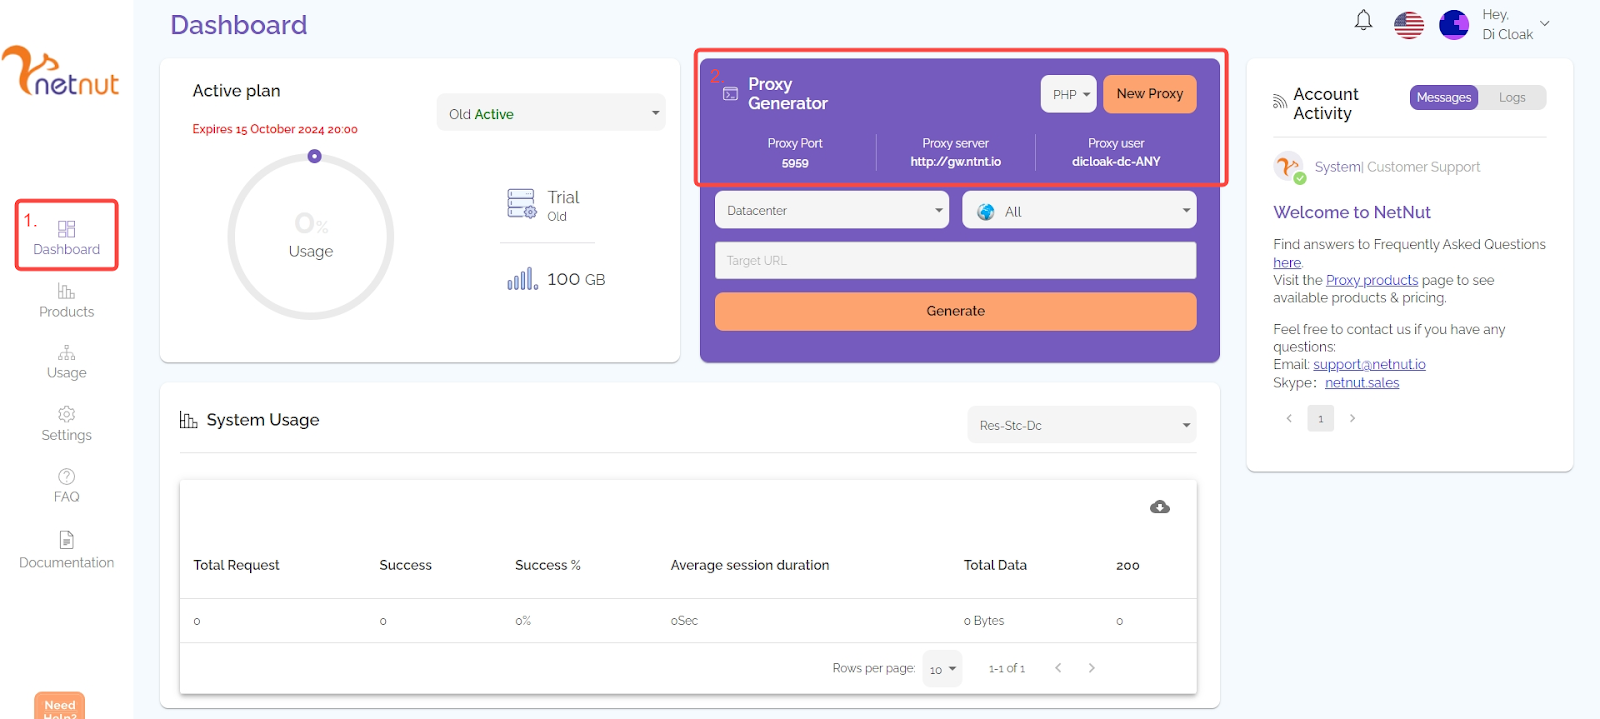The image size is (1600, 719).
Task: Open Dashboard from the sidebar
Action: coord(67,238)
